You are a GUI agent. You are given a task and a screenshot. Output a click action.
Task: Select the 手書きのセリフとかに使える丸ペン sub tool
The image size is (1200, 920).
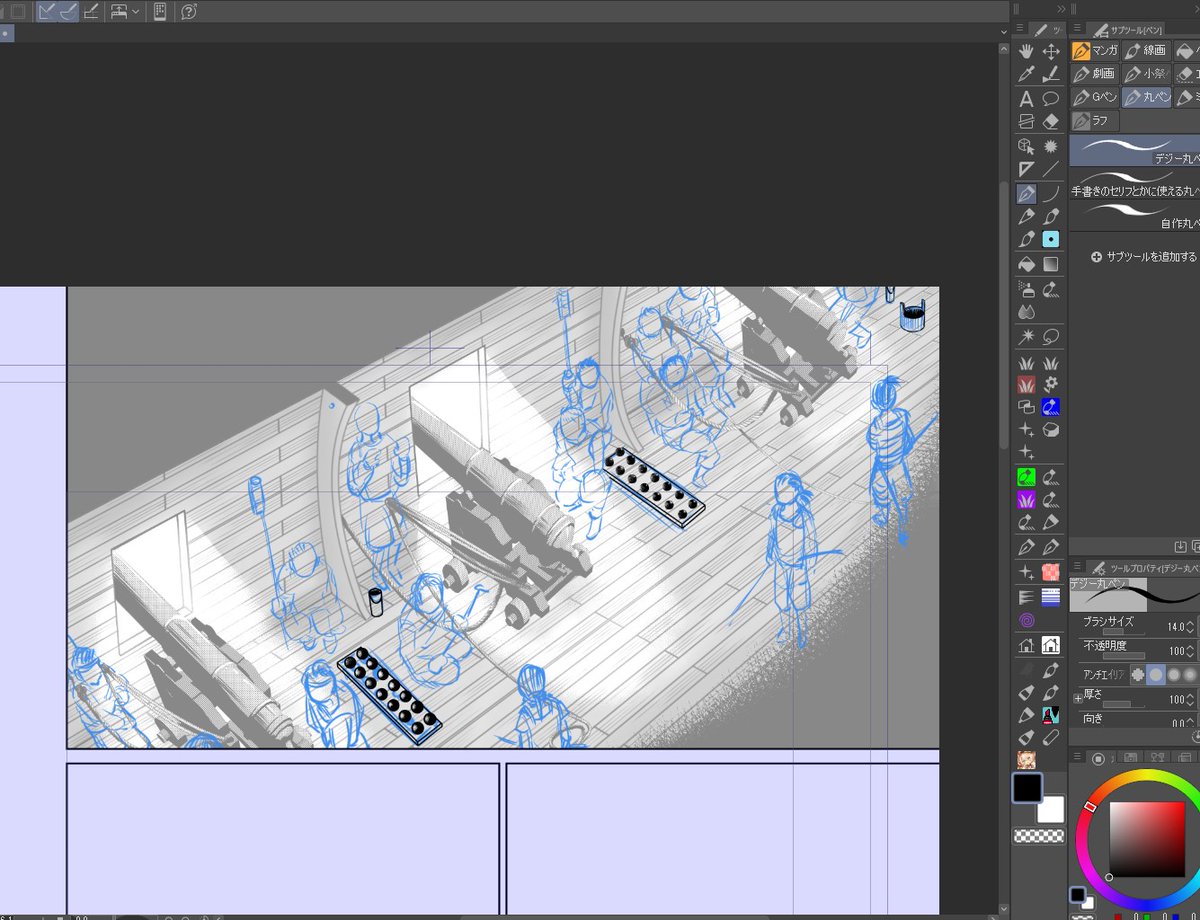pyautogui.click(x=1135, y=183)
